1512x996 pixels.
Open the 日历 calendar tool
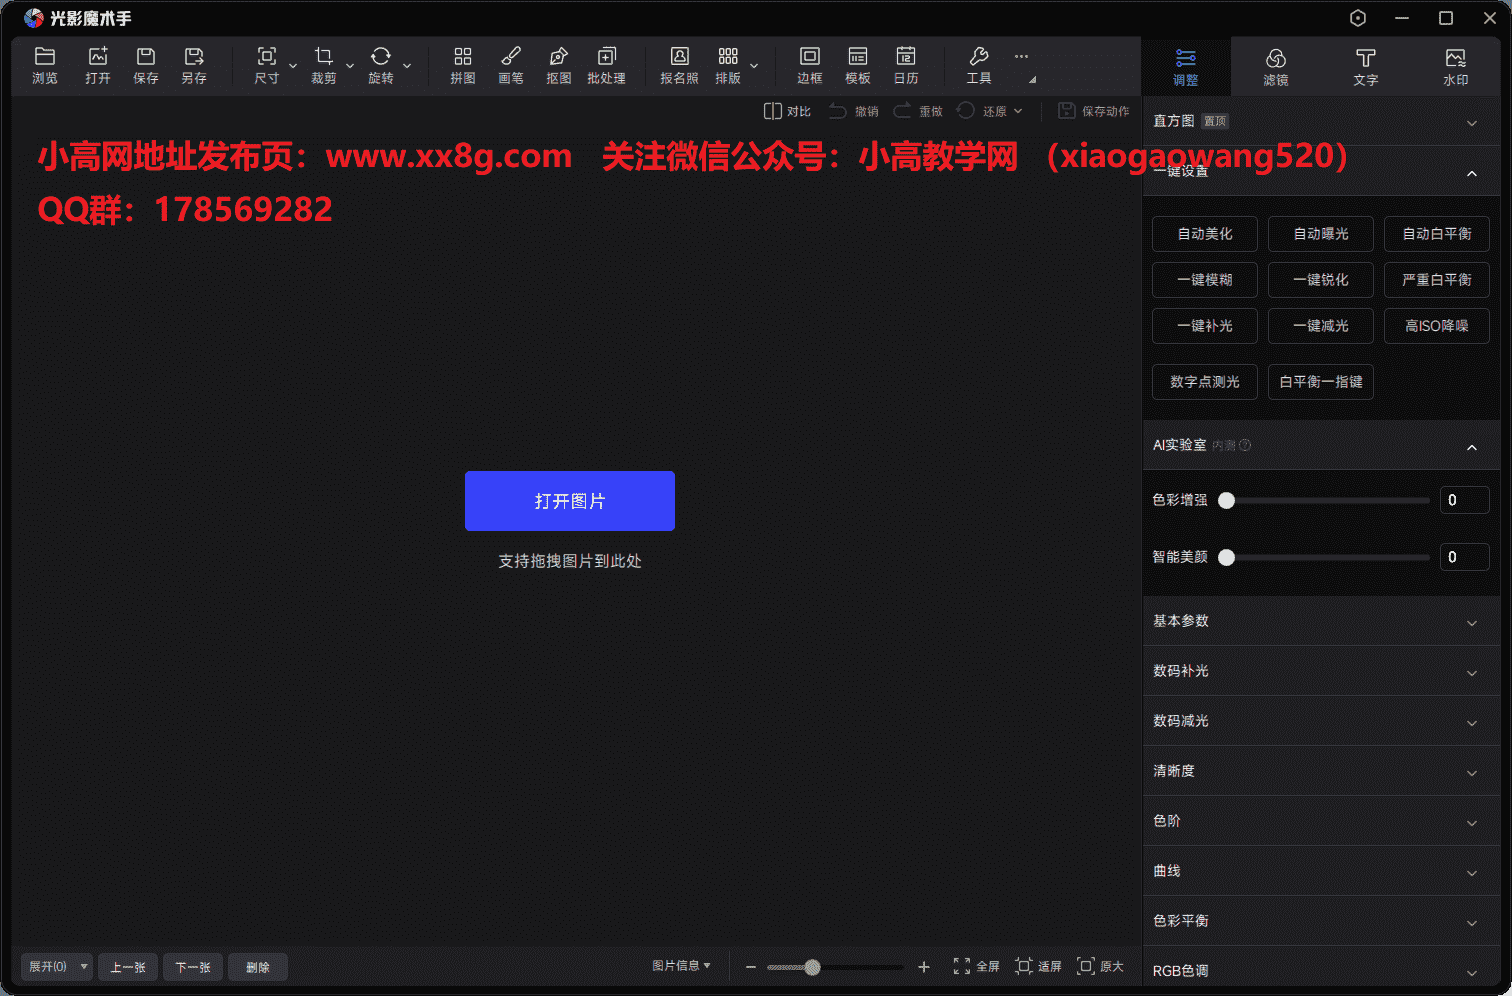click(x=906, y=65)
